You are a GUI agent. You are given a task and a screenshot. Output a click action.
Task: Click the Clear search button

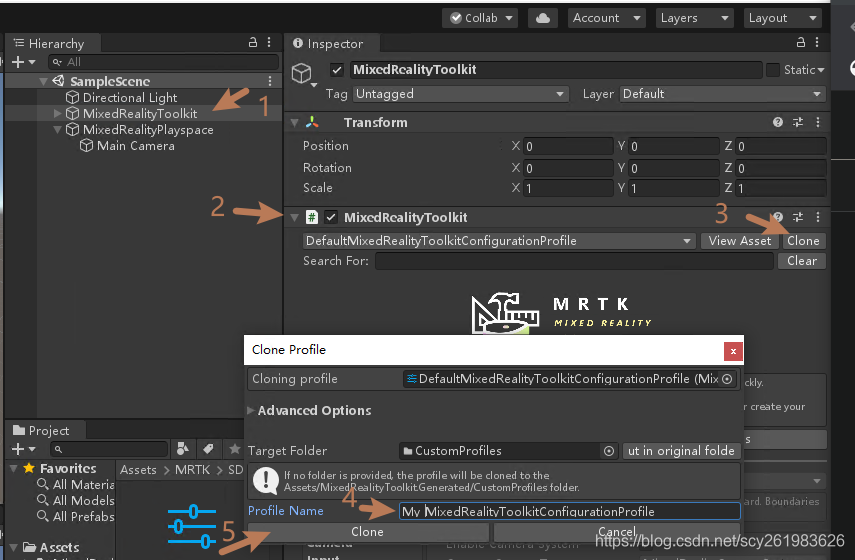pos(802,261)
